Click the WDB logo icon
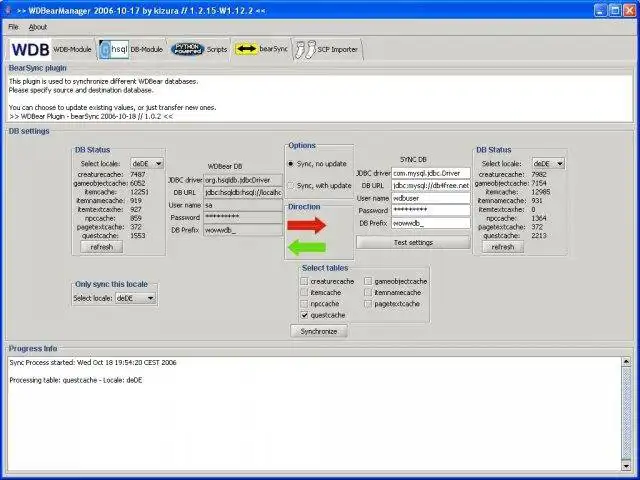The height and width of the screenshot is (480, 640). 31,49
